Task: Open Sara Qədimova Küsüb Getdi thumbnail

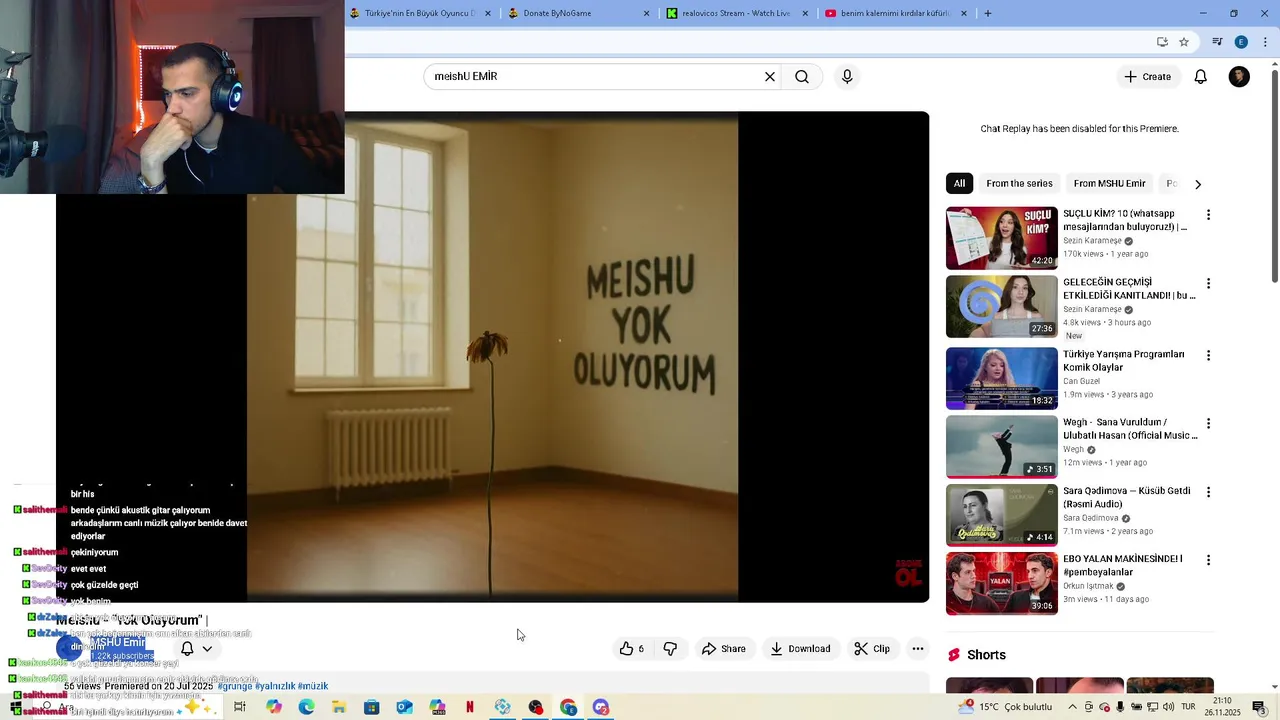Action: (x=1001, y=515)
